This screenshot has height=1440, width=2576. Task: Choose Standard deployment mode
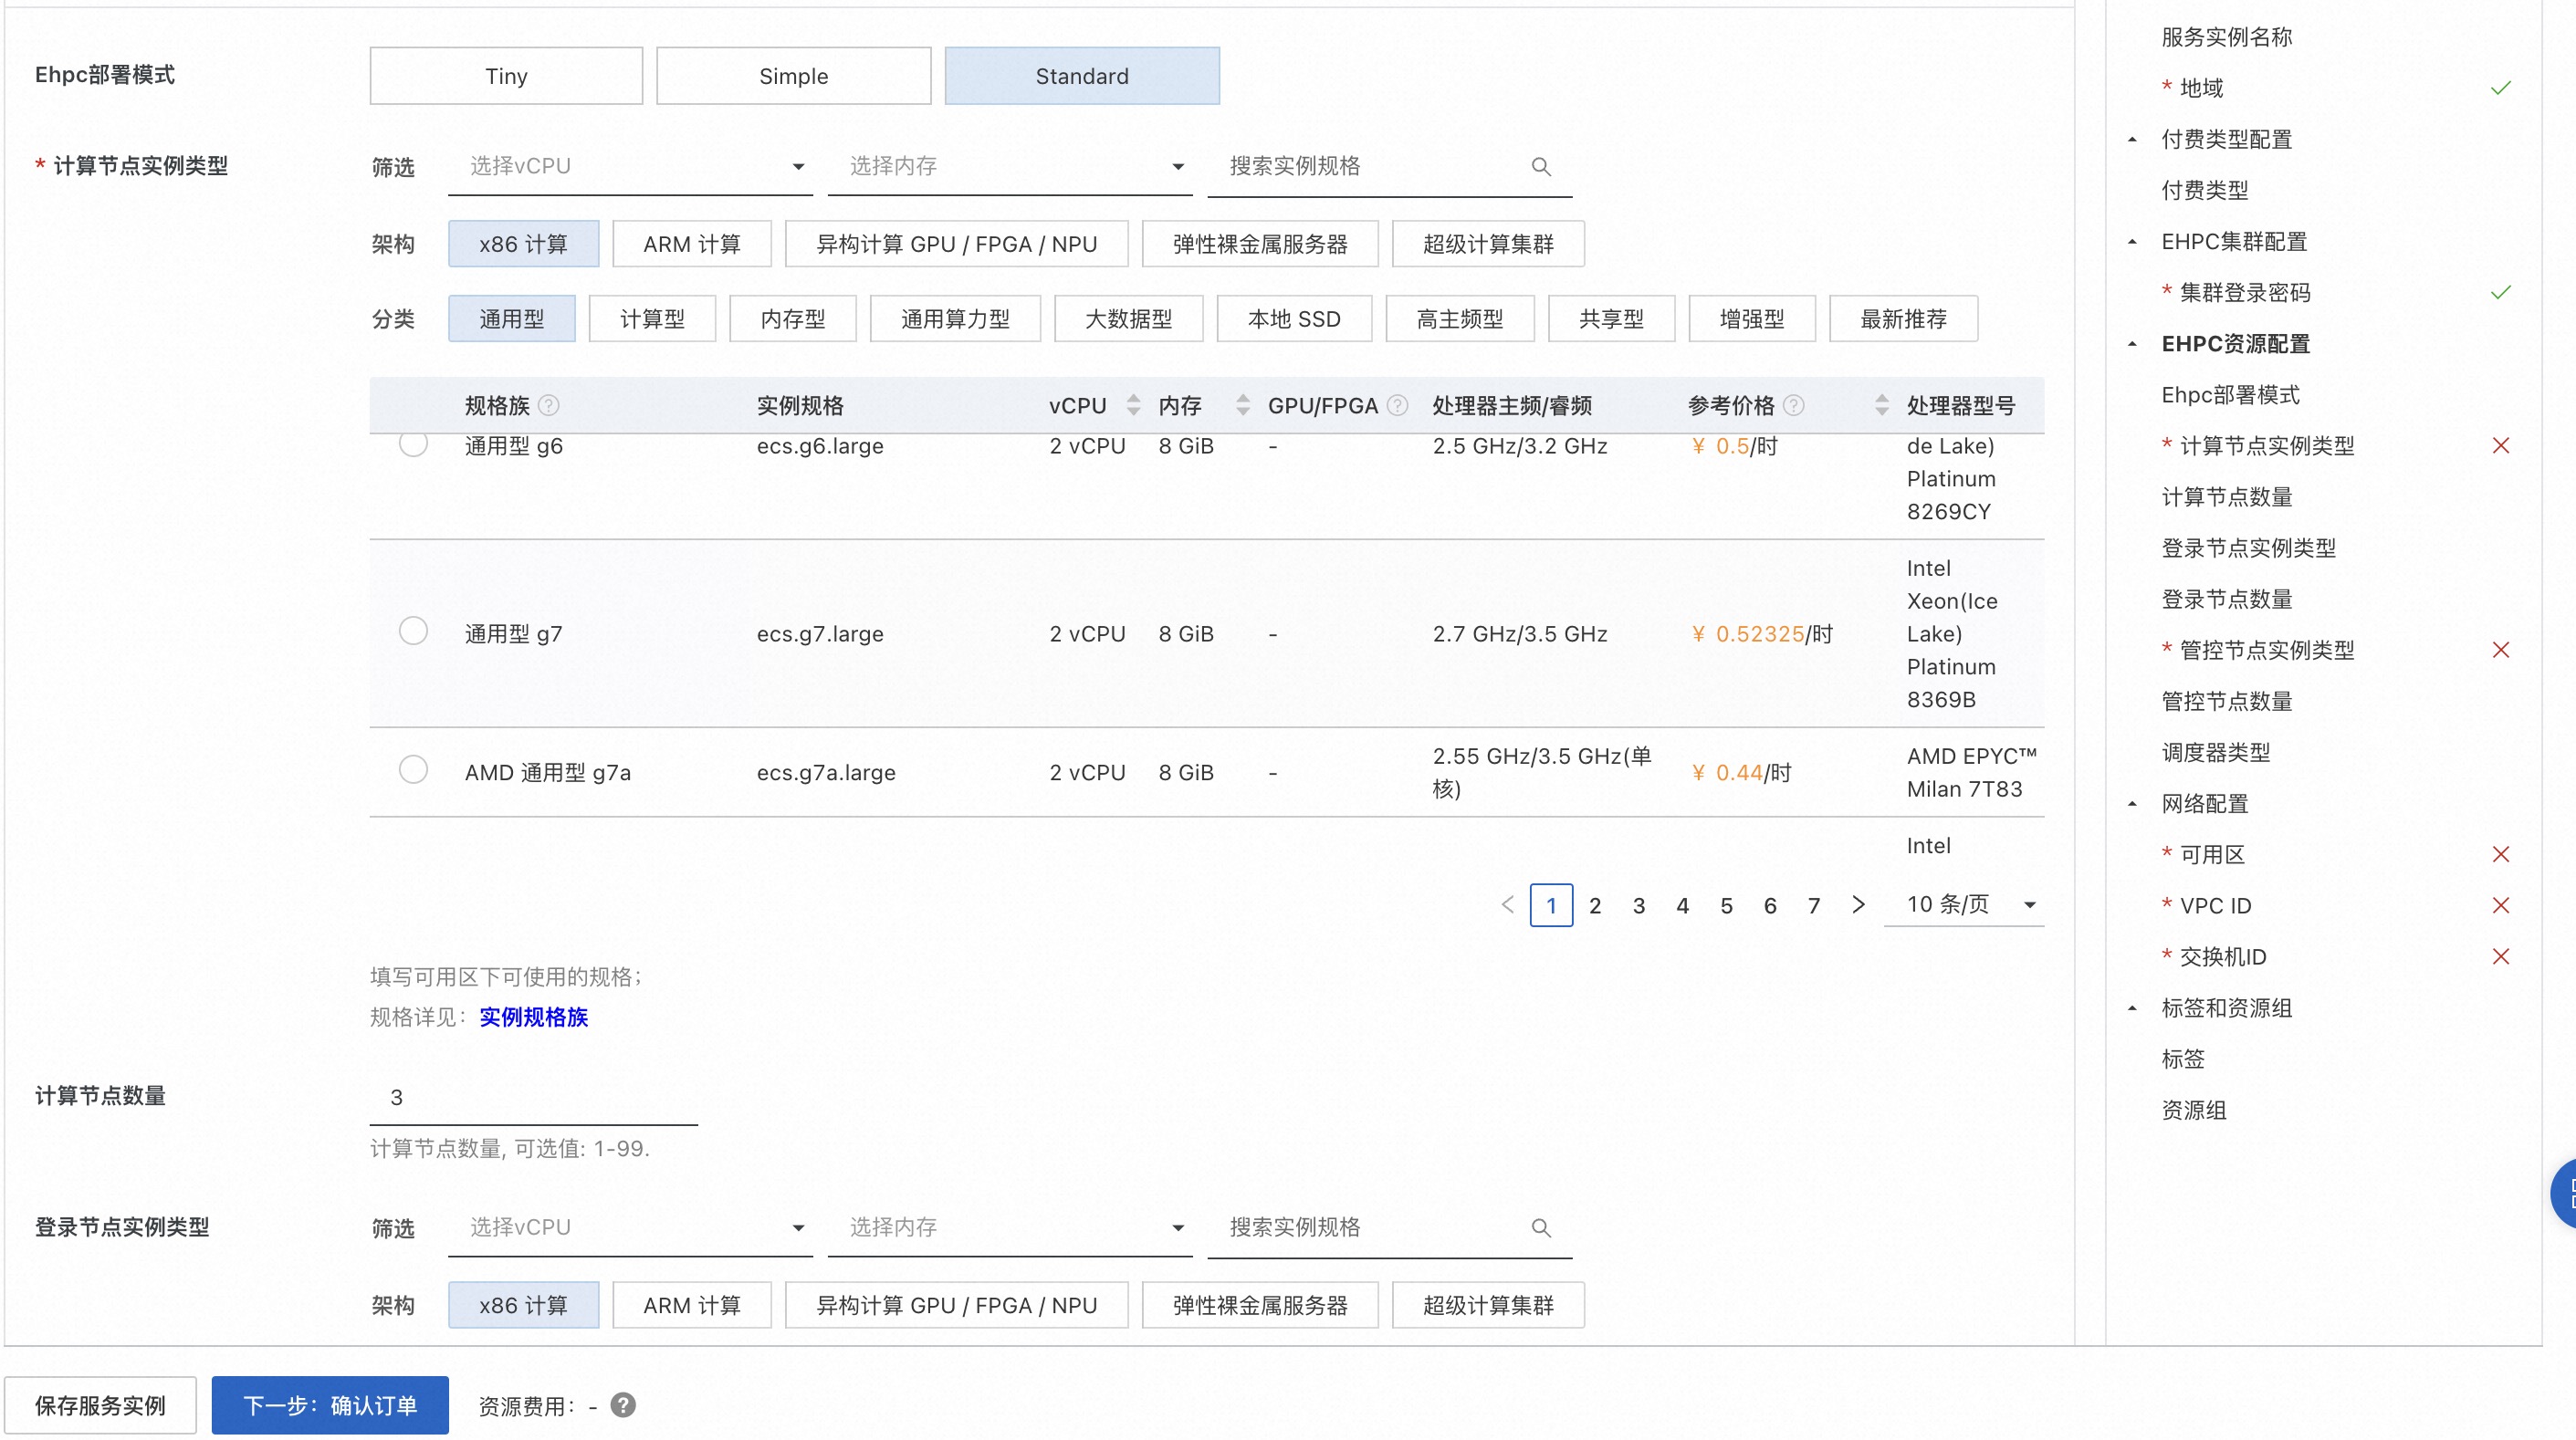point(1082,76)
